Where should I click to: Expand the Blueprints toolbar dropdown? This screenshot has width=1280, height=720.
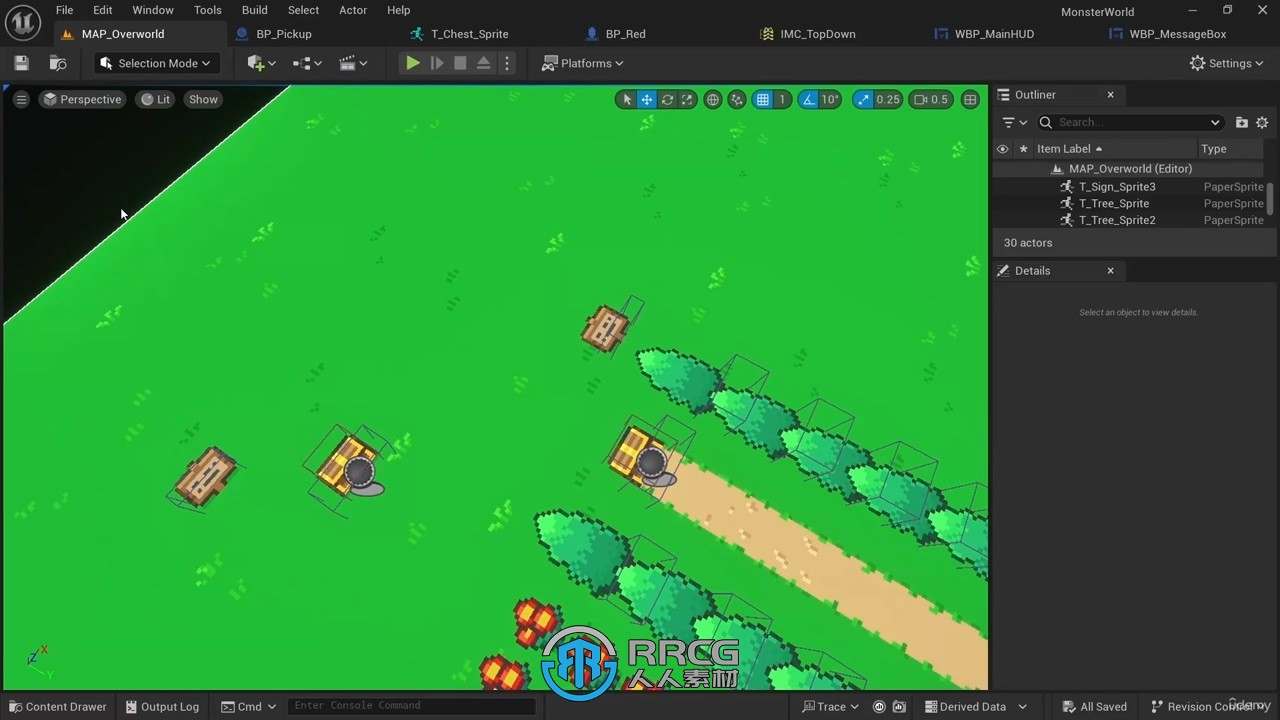(x=307, y=63)
